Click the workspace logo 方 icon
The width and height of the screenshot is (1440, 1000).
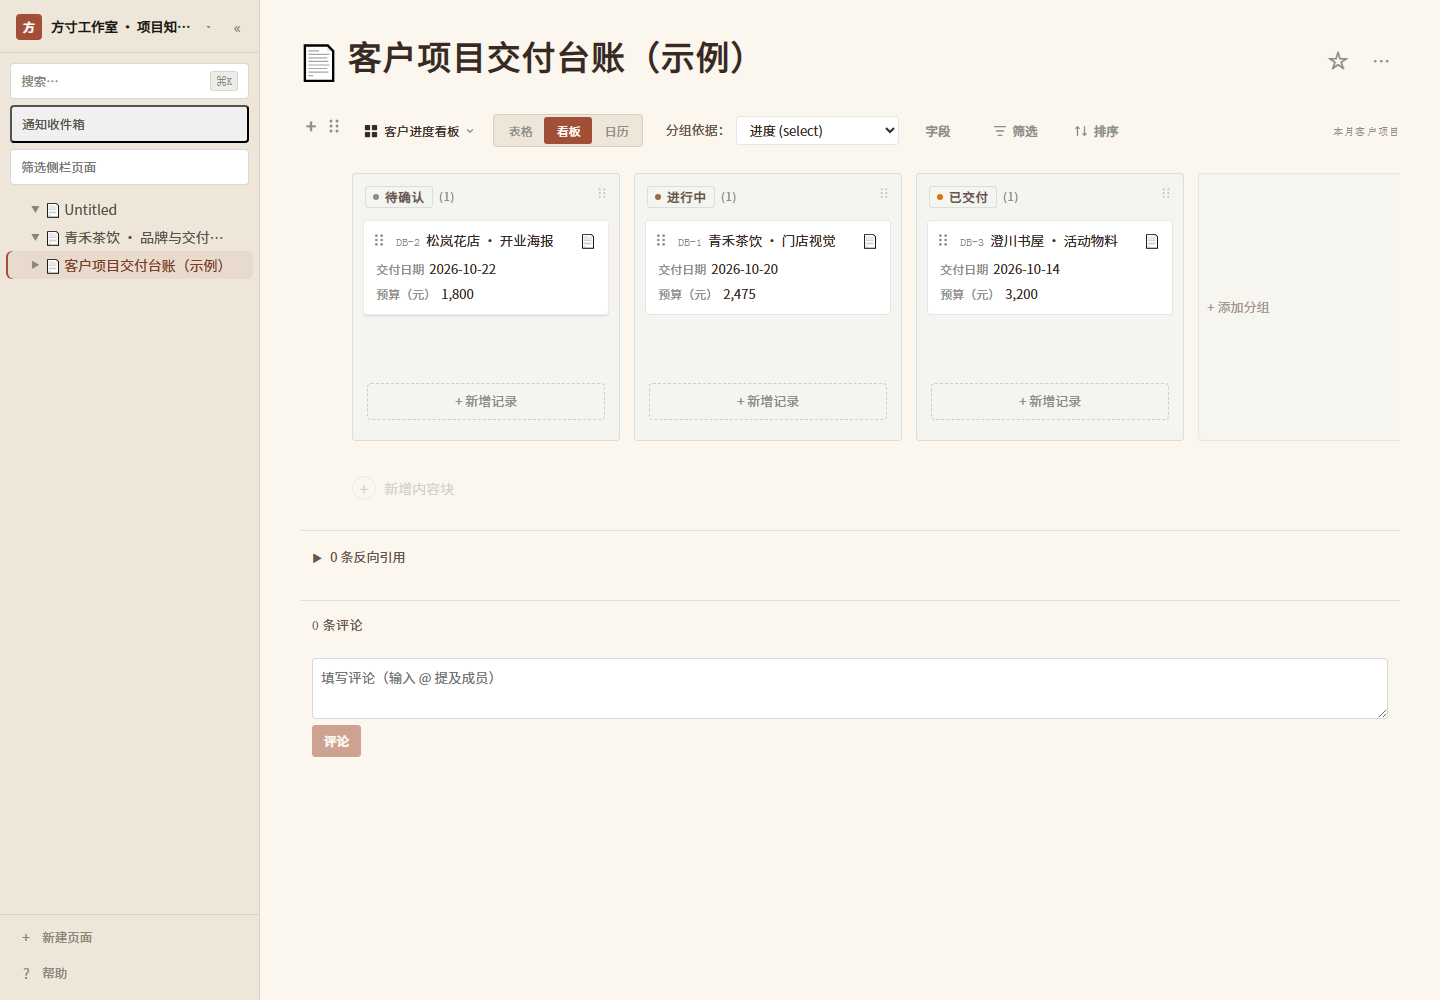point(29,27)
